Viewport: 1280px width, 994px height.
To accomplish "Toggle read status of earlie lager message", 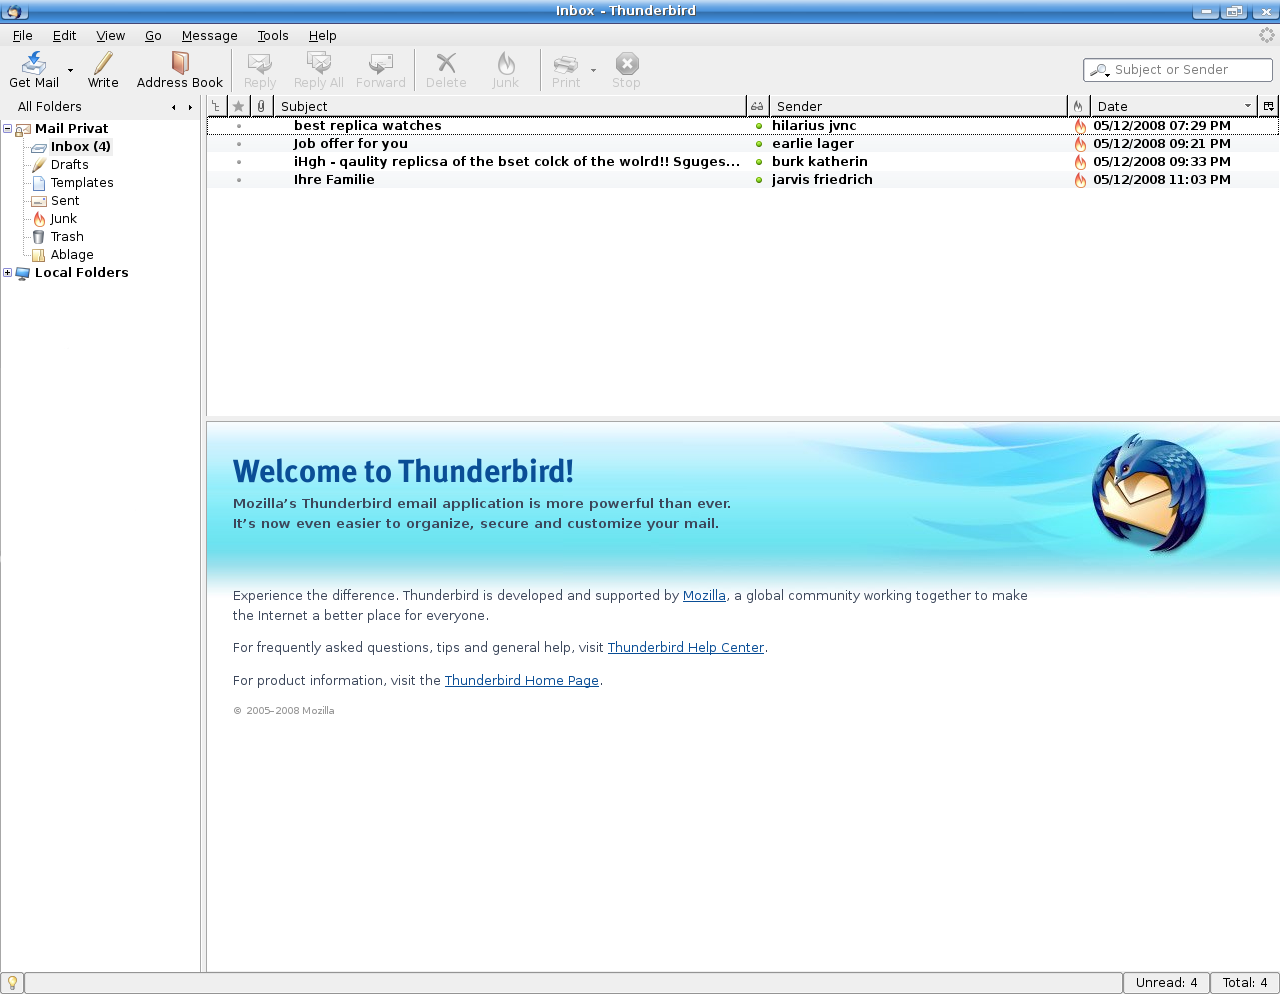I will pos(759,144).
